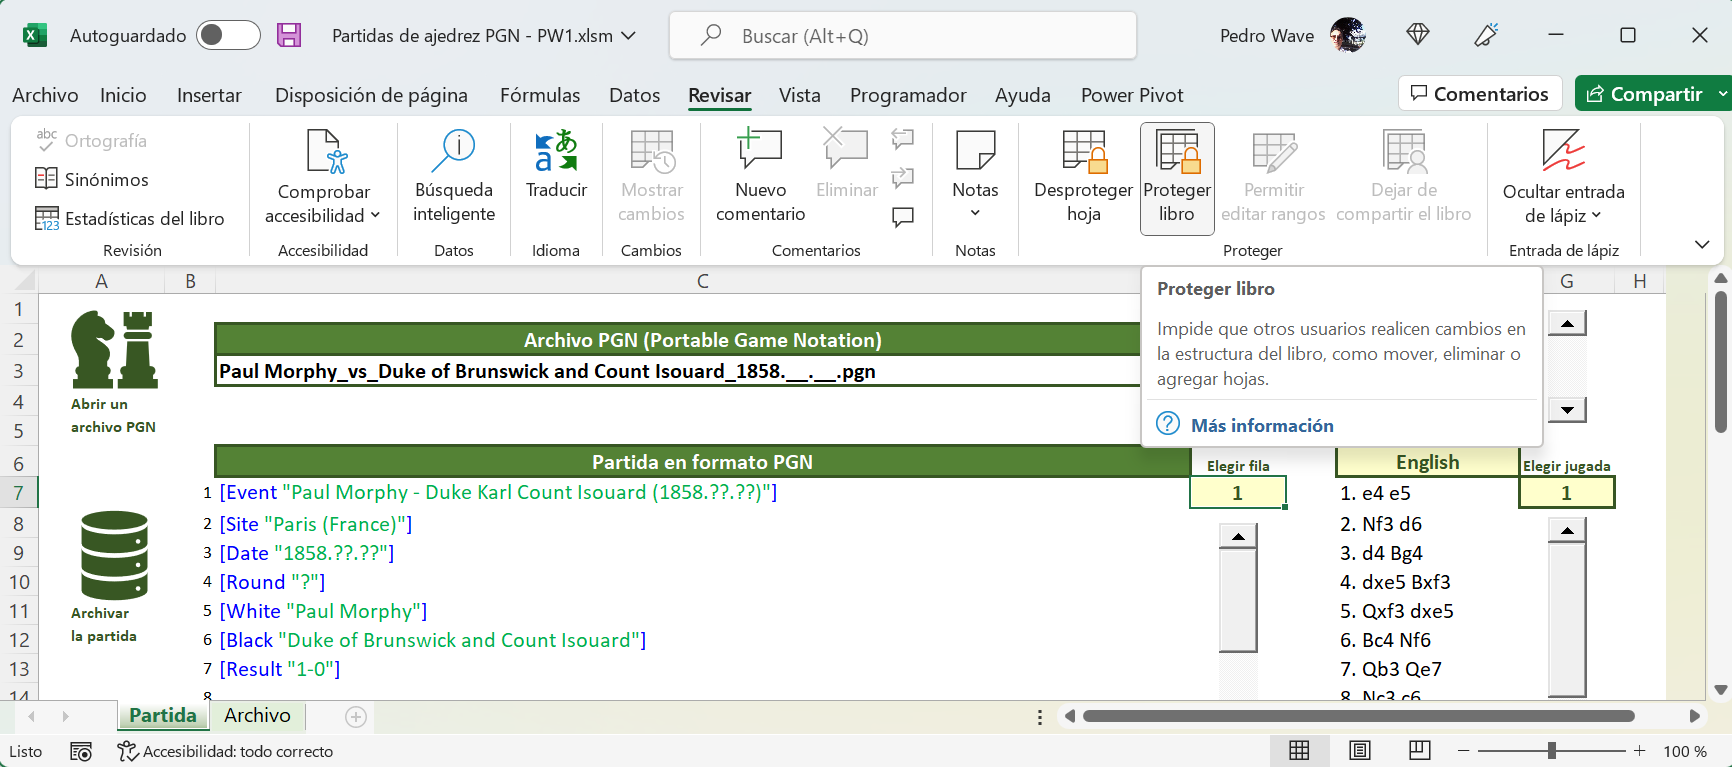Click Elegir jugada value cell
The width and height of the screenshot is (1732, 767).
1566,492
